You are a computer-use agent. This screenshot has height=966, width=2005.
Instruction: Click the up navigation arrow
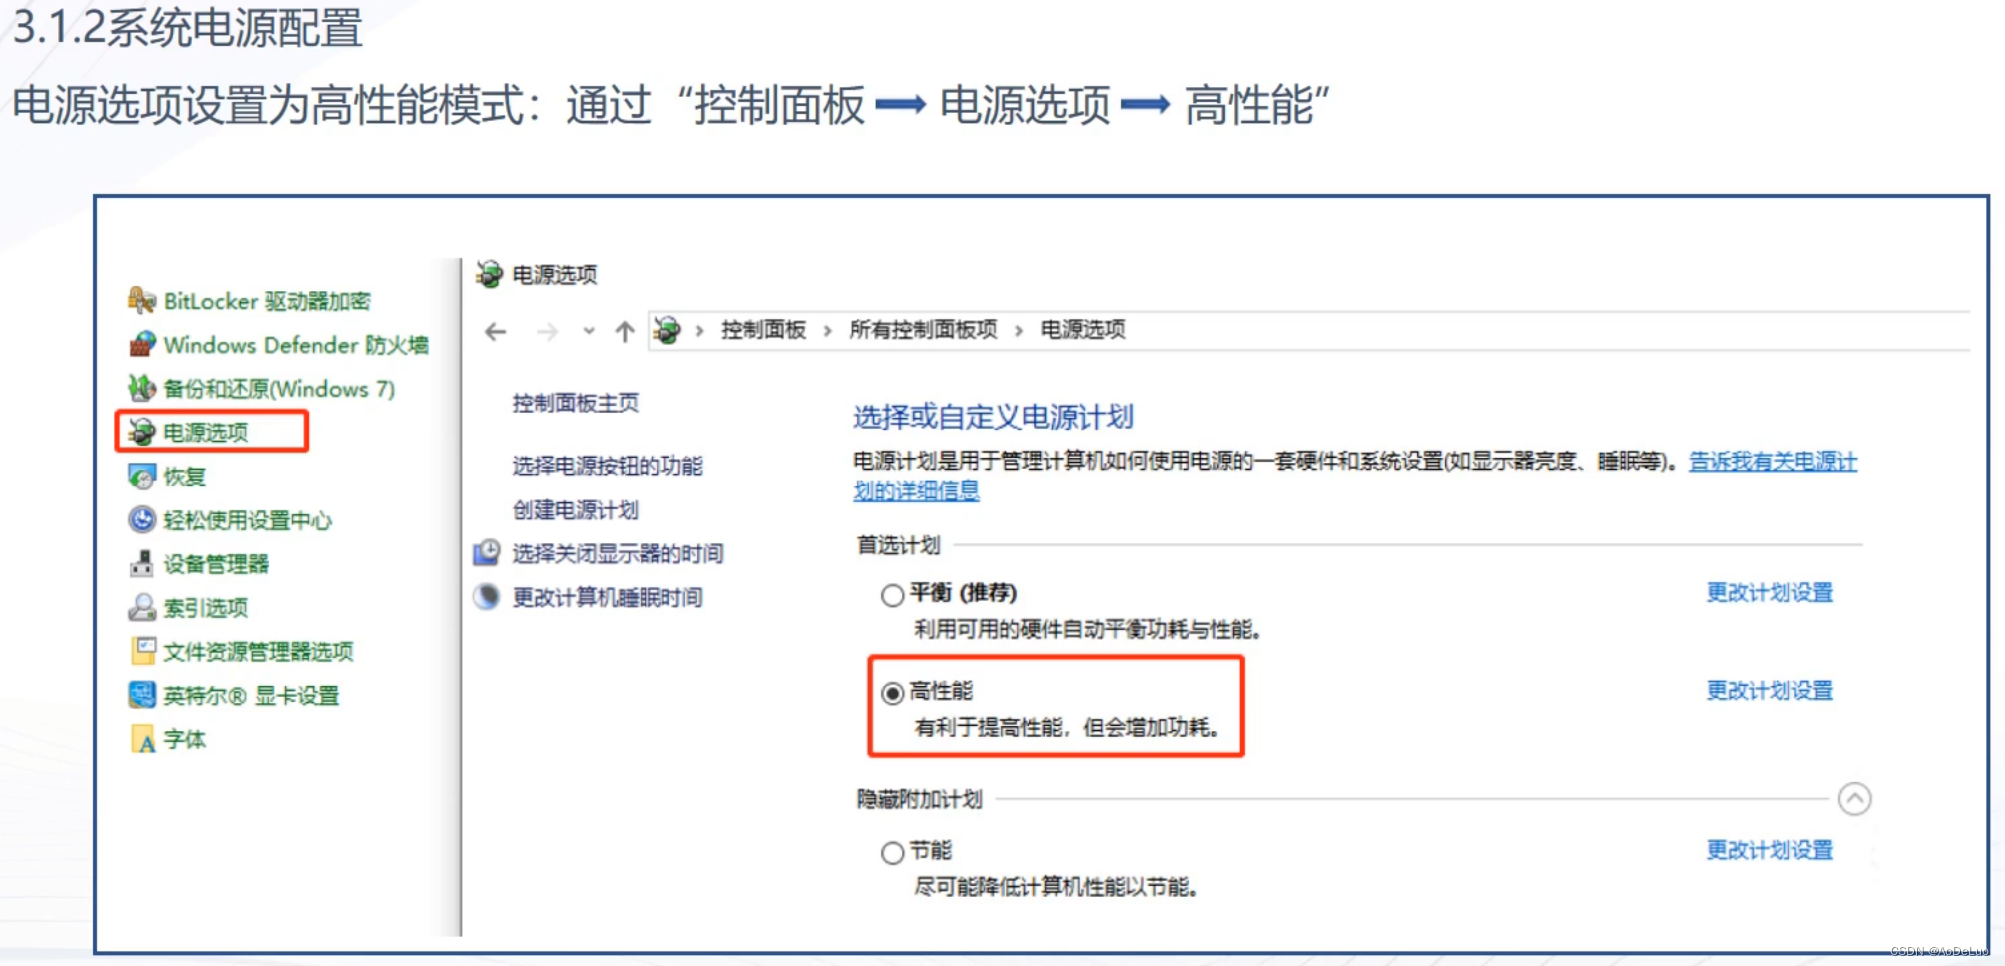click(x=626, y=331)
